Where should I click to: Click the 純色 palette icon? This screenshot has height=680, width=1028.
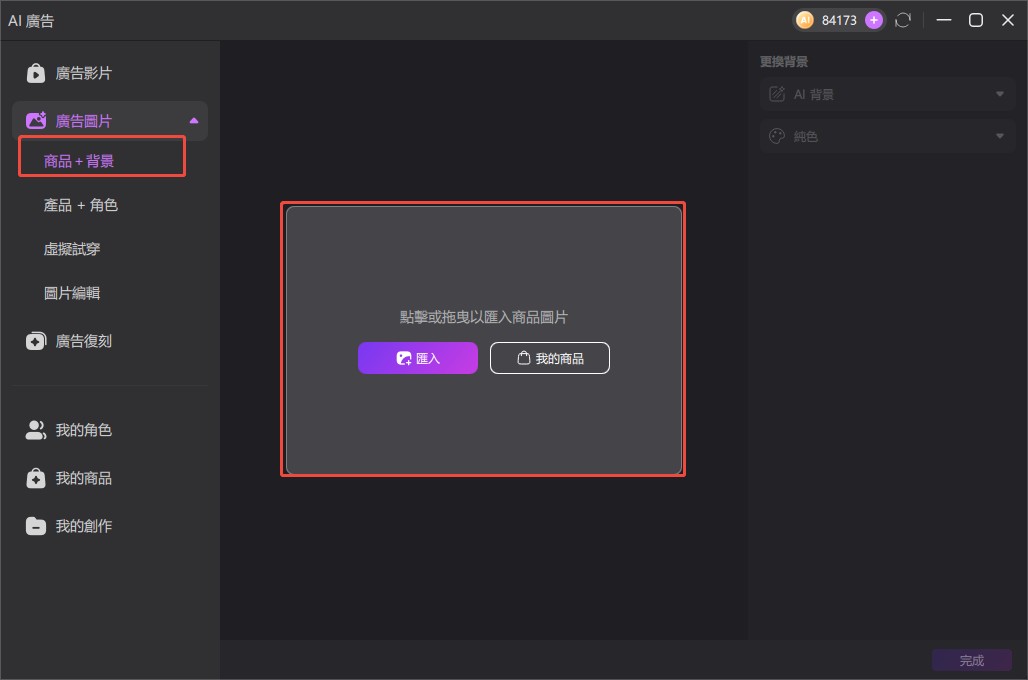[x=777, y=136]
